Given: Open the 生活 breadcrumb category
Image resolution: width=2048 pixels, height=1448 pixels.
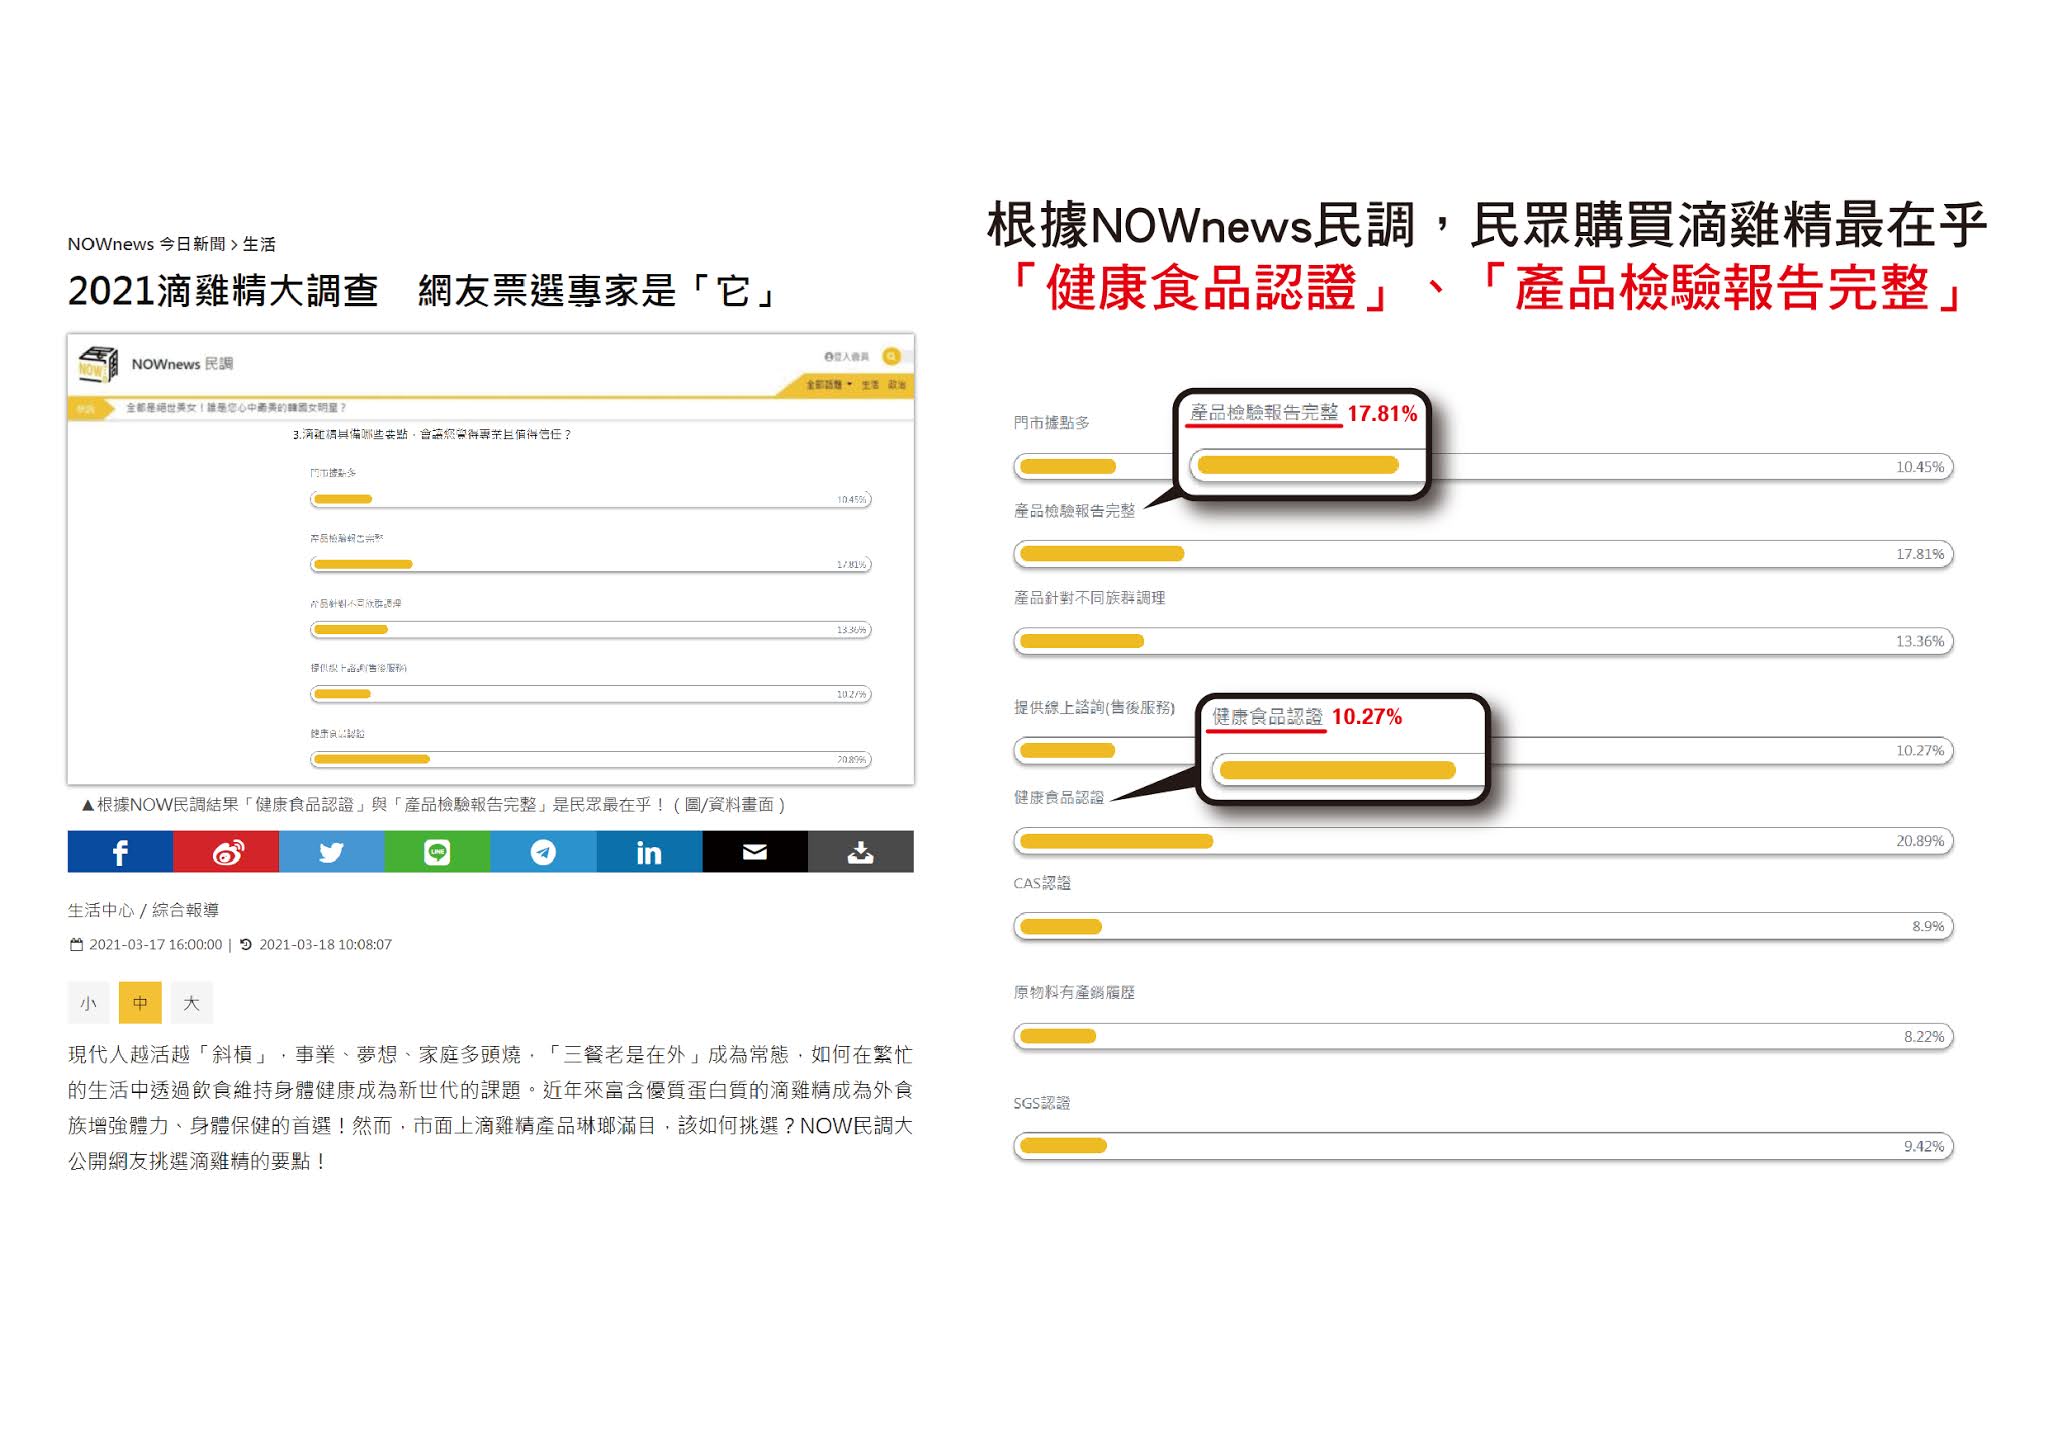Looking at the screenshot, I should [x=259, y=244].
